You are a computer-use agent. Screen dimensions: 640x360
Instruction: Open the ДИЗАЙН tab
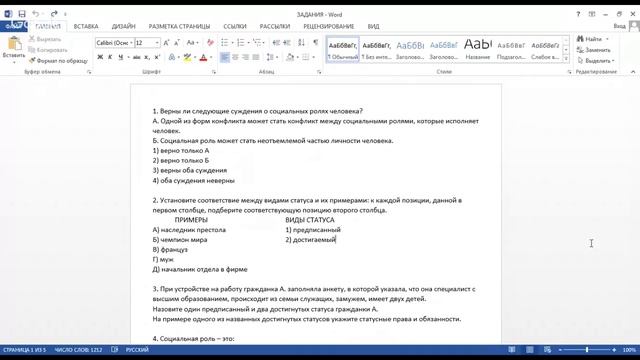tap(124, 26)
